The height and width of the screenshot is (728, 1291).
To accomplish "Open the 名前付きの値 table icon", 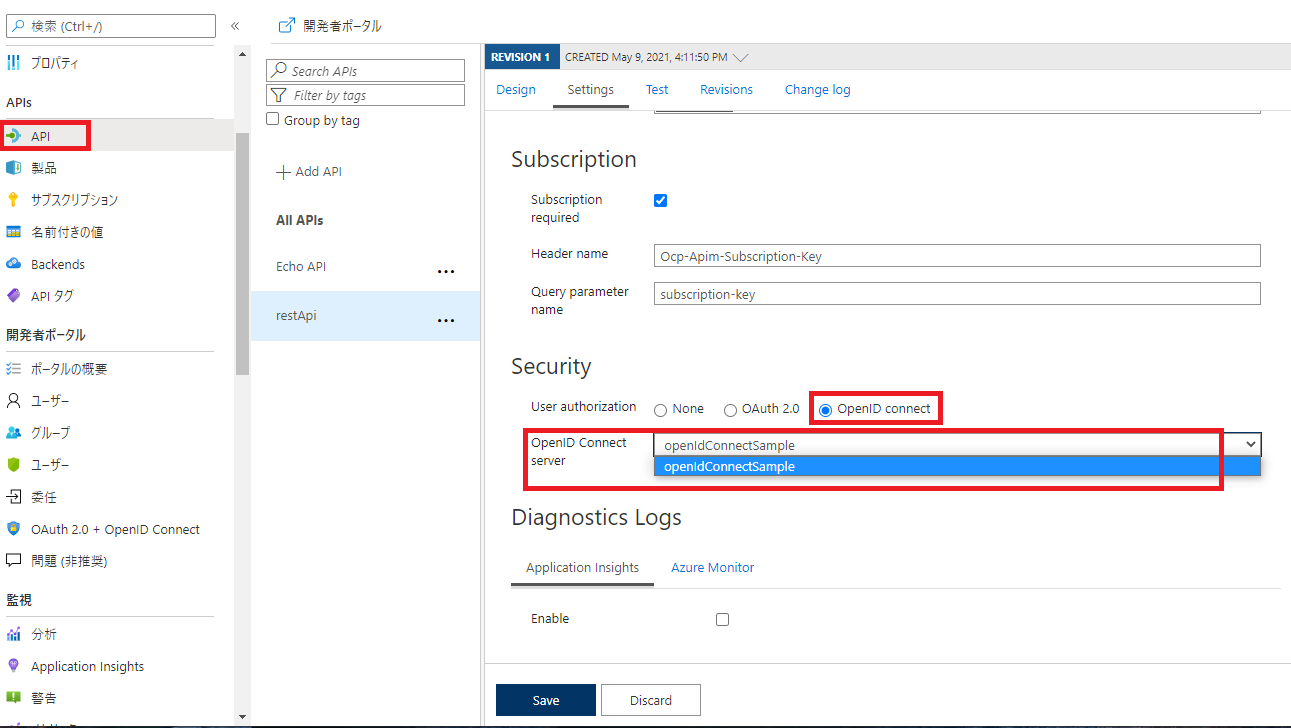I will click(x=14, y=232).
